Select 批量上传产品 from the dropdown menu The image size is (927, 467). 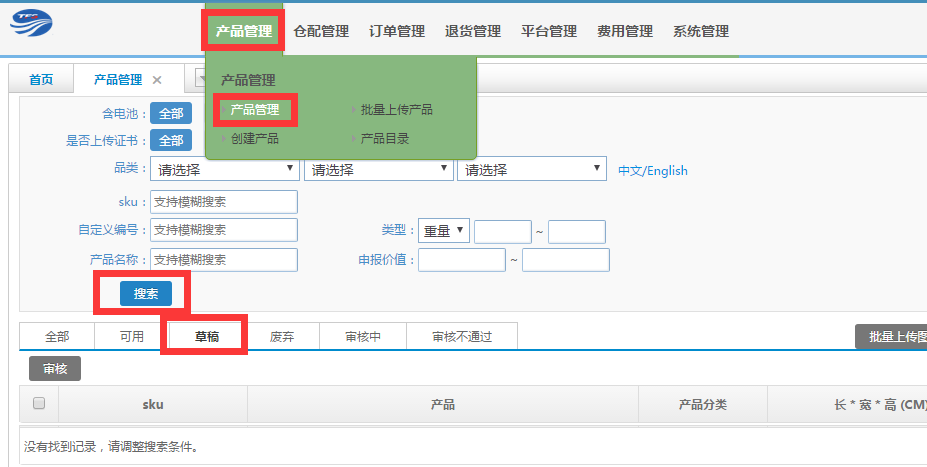tap(396, 109)
